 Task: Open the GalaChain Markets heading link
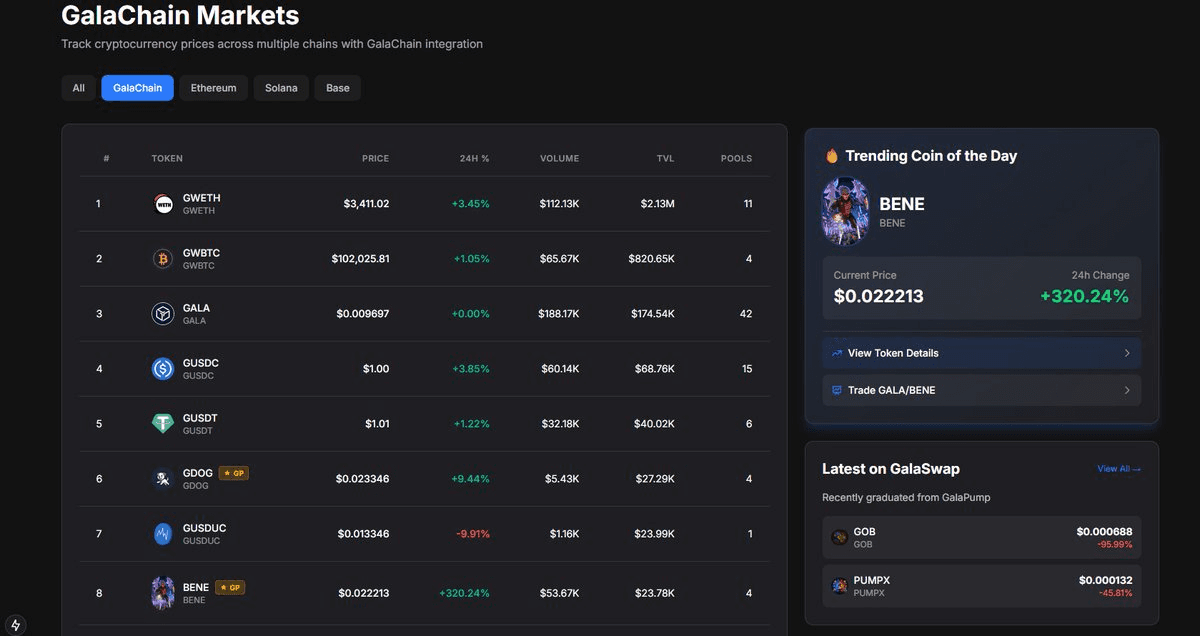180,16
